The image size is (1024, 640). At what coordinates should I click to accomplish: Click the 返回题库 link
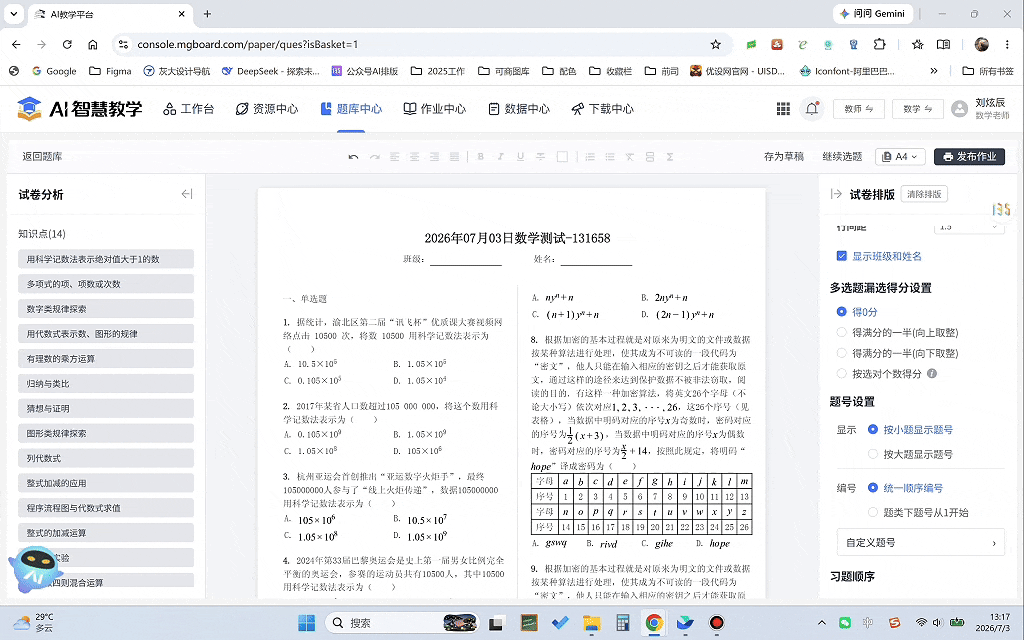(x=42, y=157)
